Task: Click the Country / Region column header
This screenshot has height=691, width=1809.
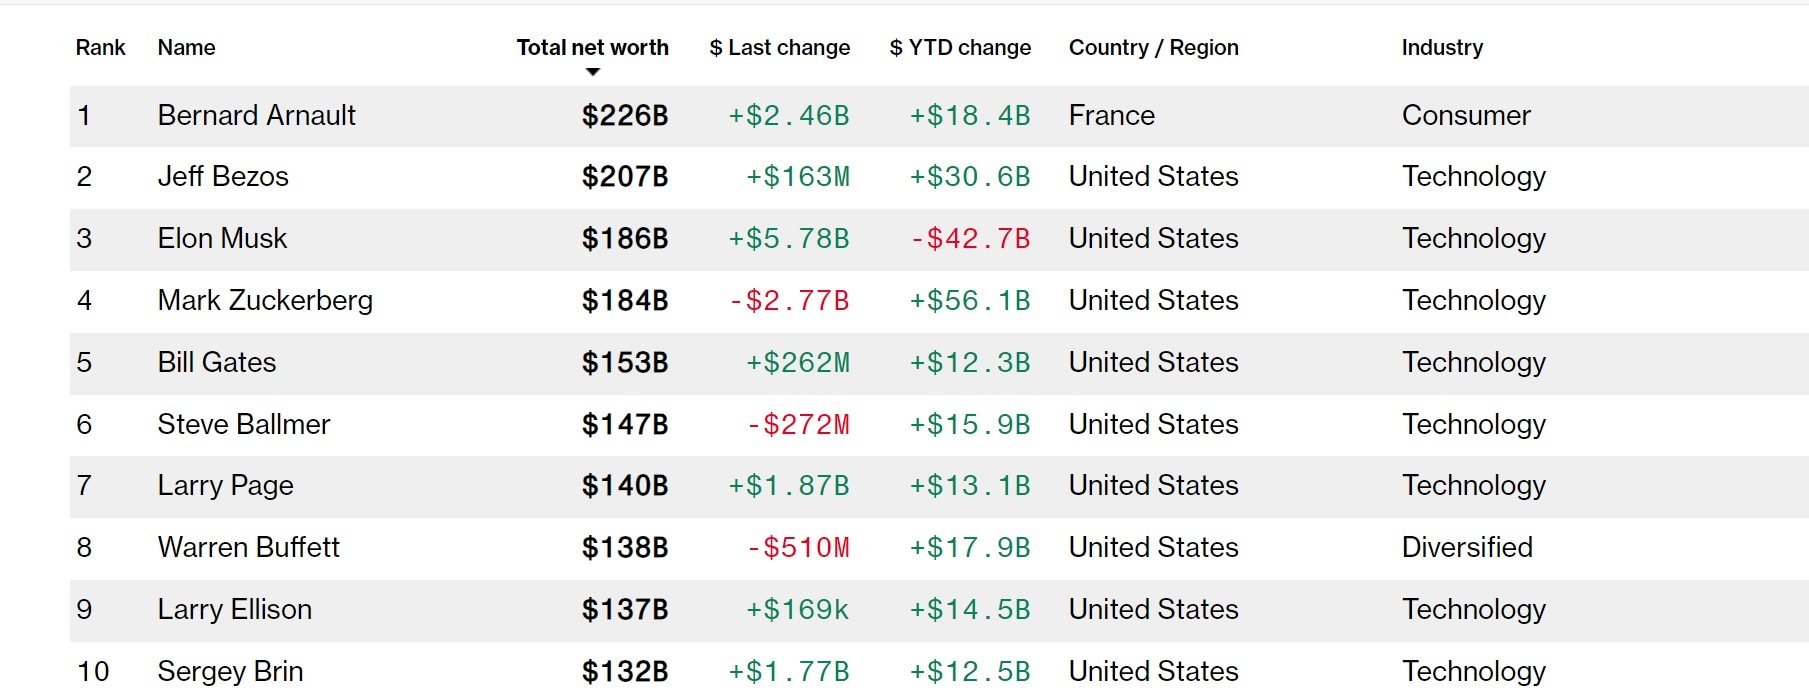Action: click(x=1153, y=47)
